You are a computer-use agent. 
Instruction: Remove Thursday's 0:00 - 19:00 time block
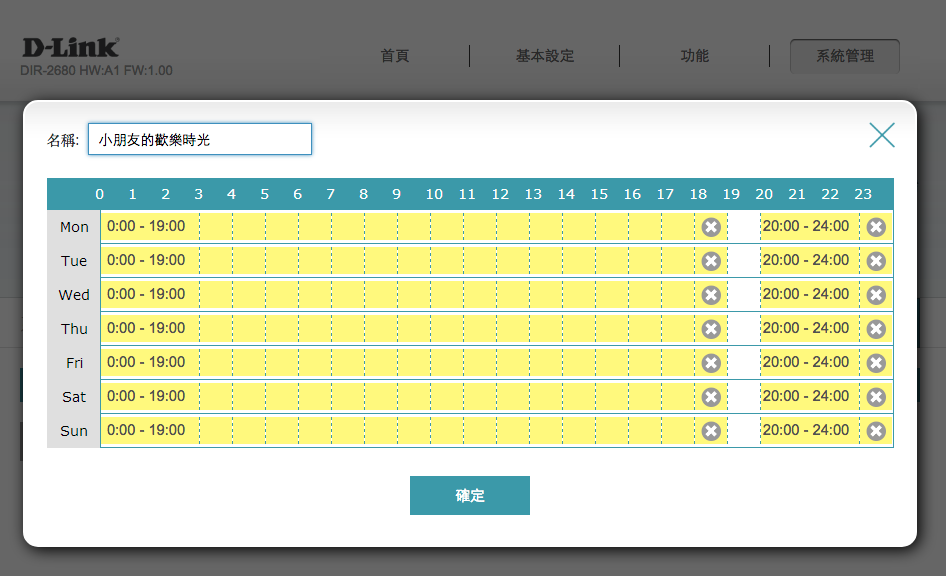click(x=711, y=329)
